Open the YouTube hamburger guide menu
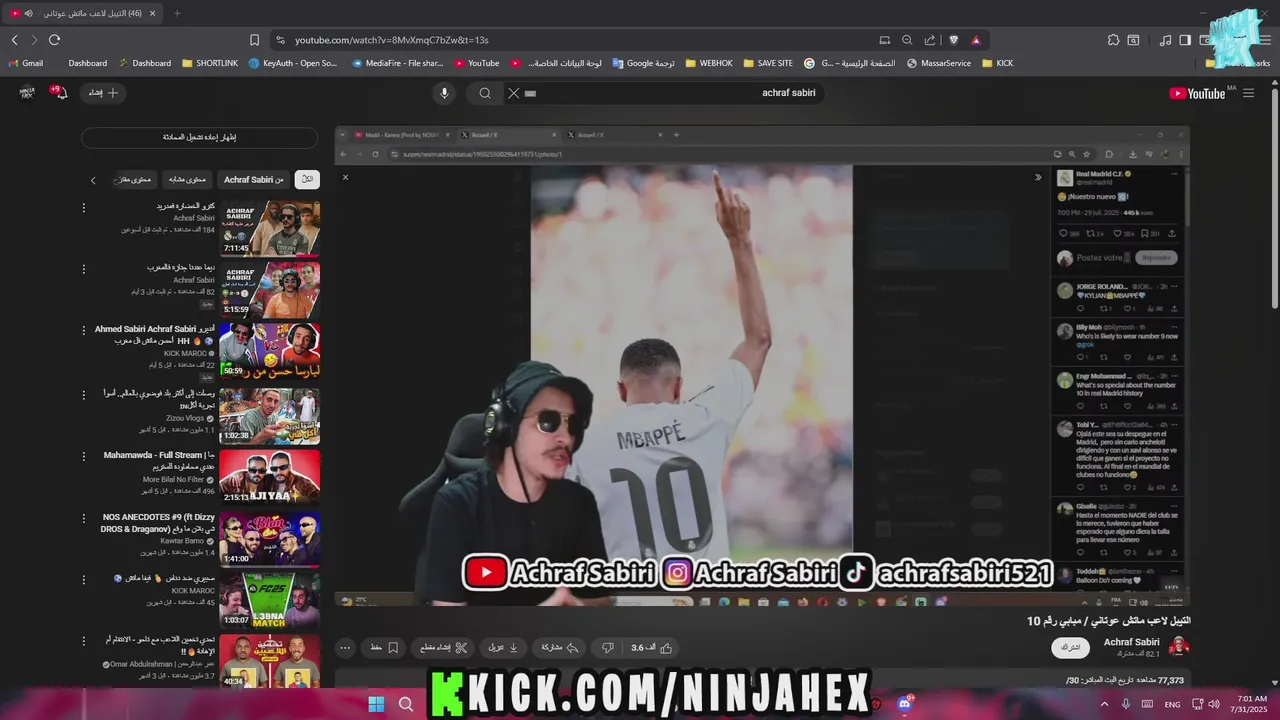1280x720 pixels. 1248,93
